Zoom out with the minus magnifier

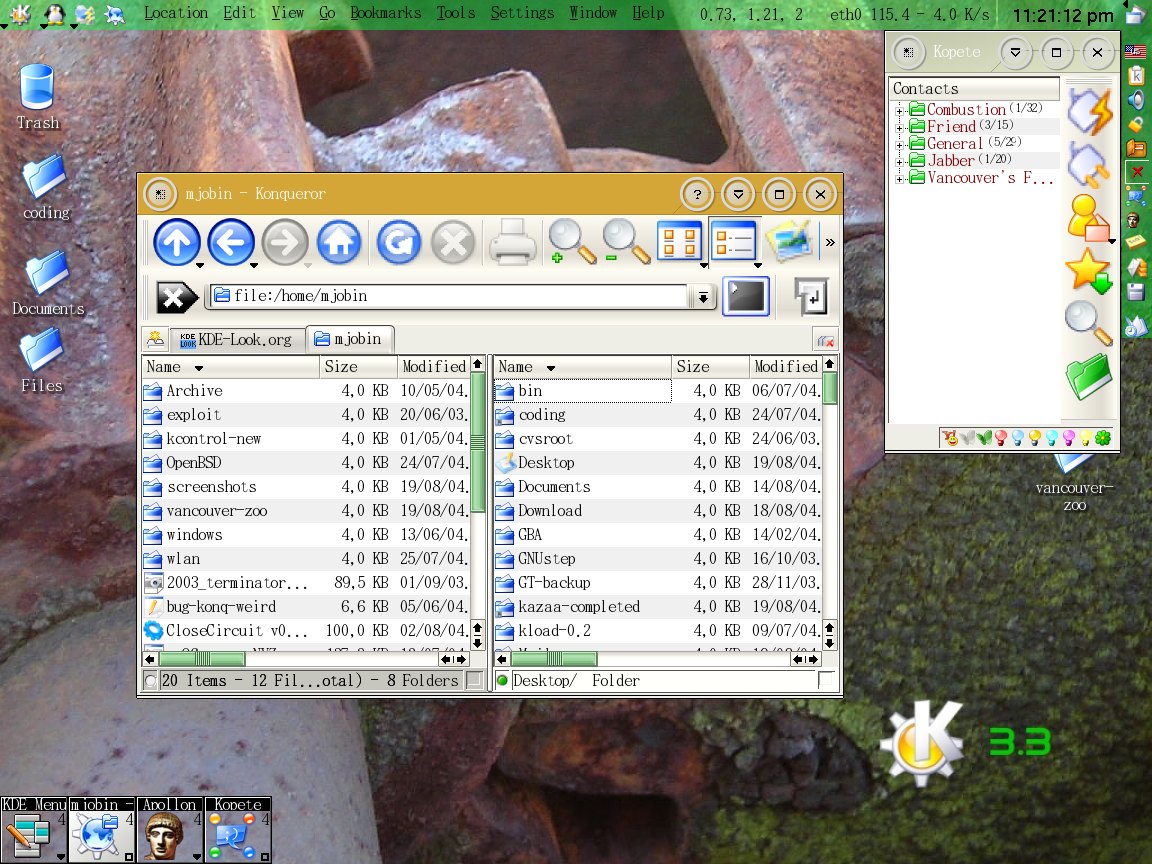click(626, 242)
